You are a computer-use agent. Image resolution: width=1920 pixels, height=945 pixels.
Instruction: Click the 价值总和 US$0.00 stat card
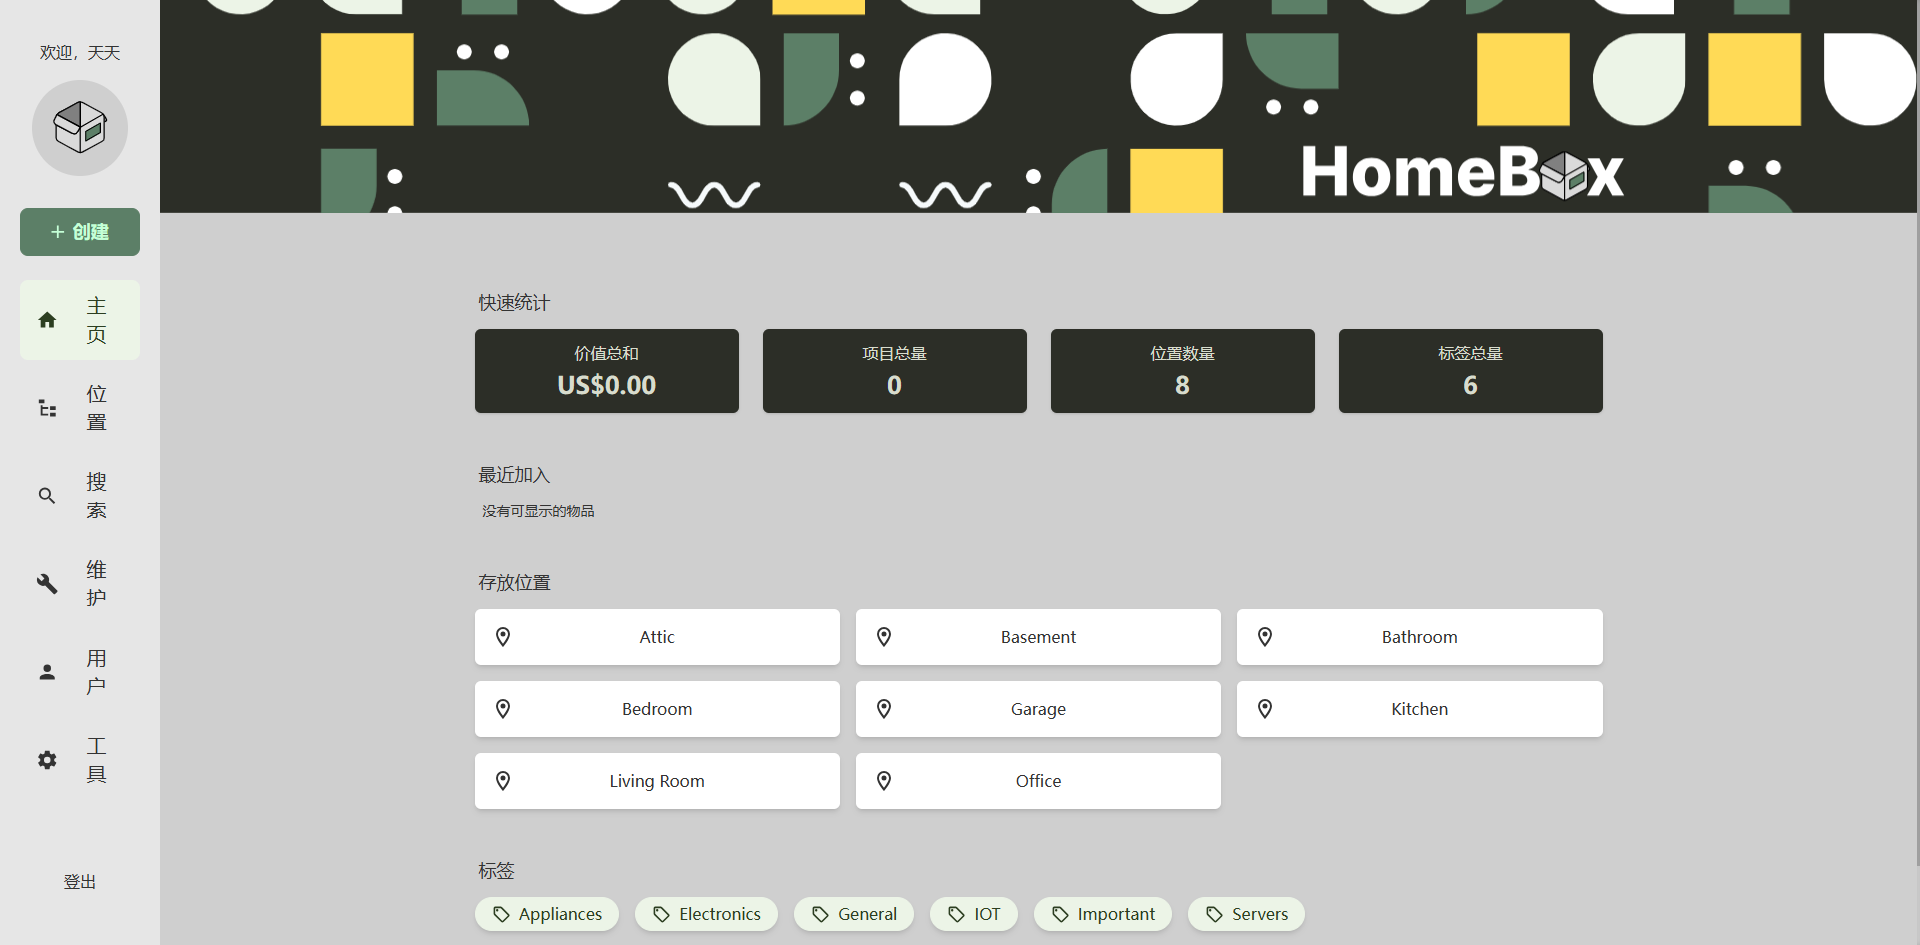(x=607, y=371)
